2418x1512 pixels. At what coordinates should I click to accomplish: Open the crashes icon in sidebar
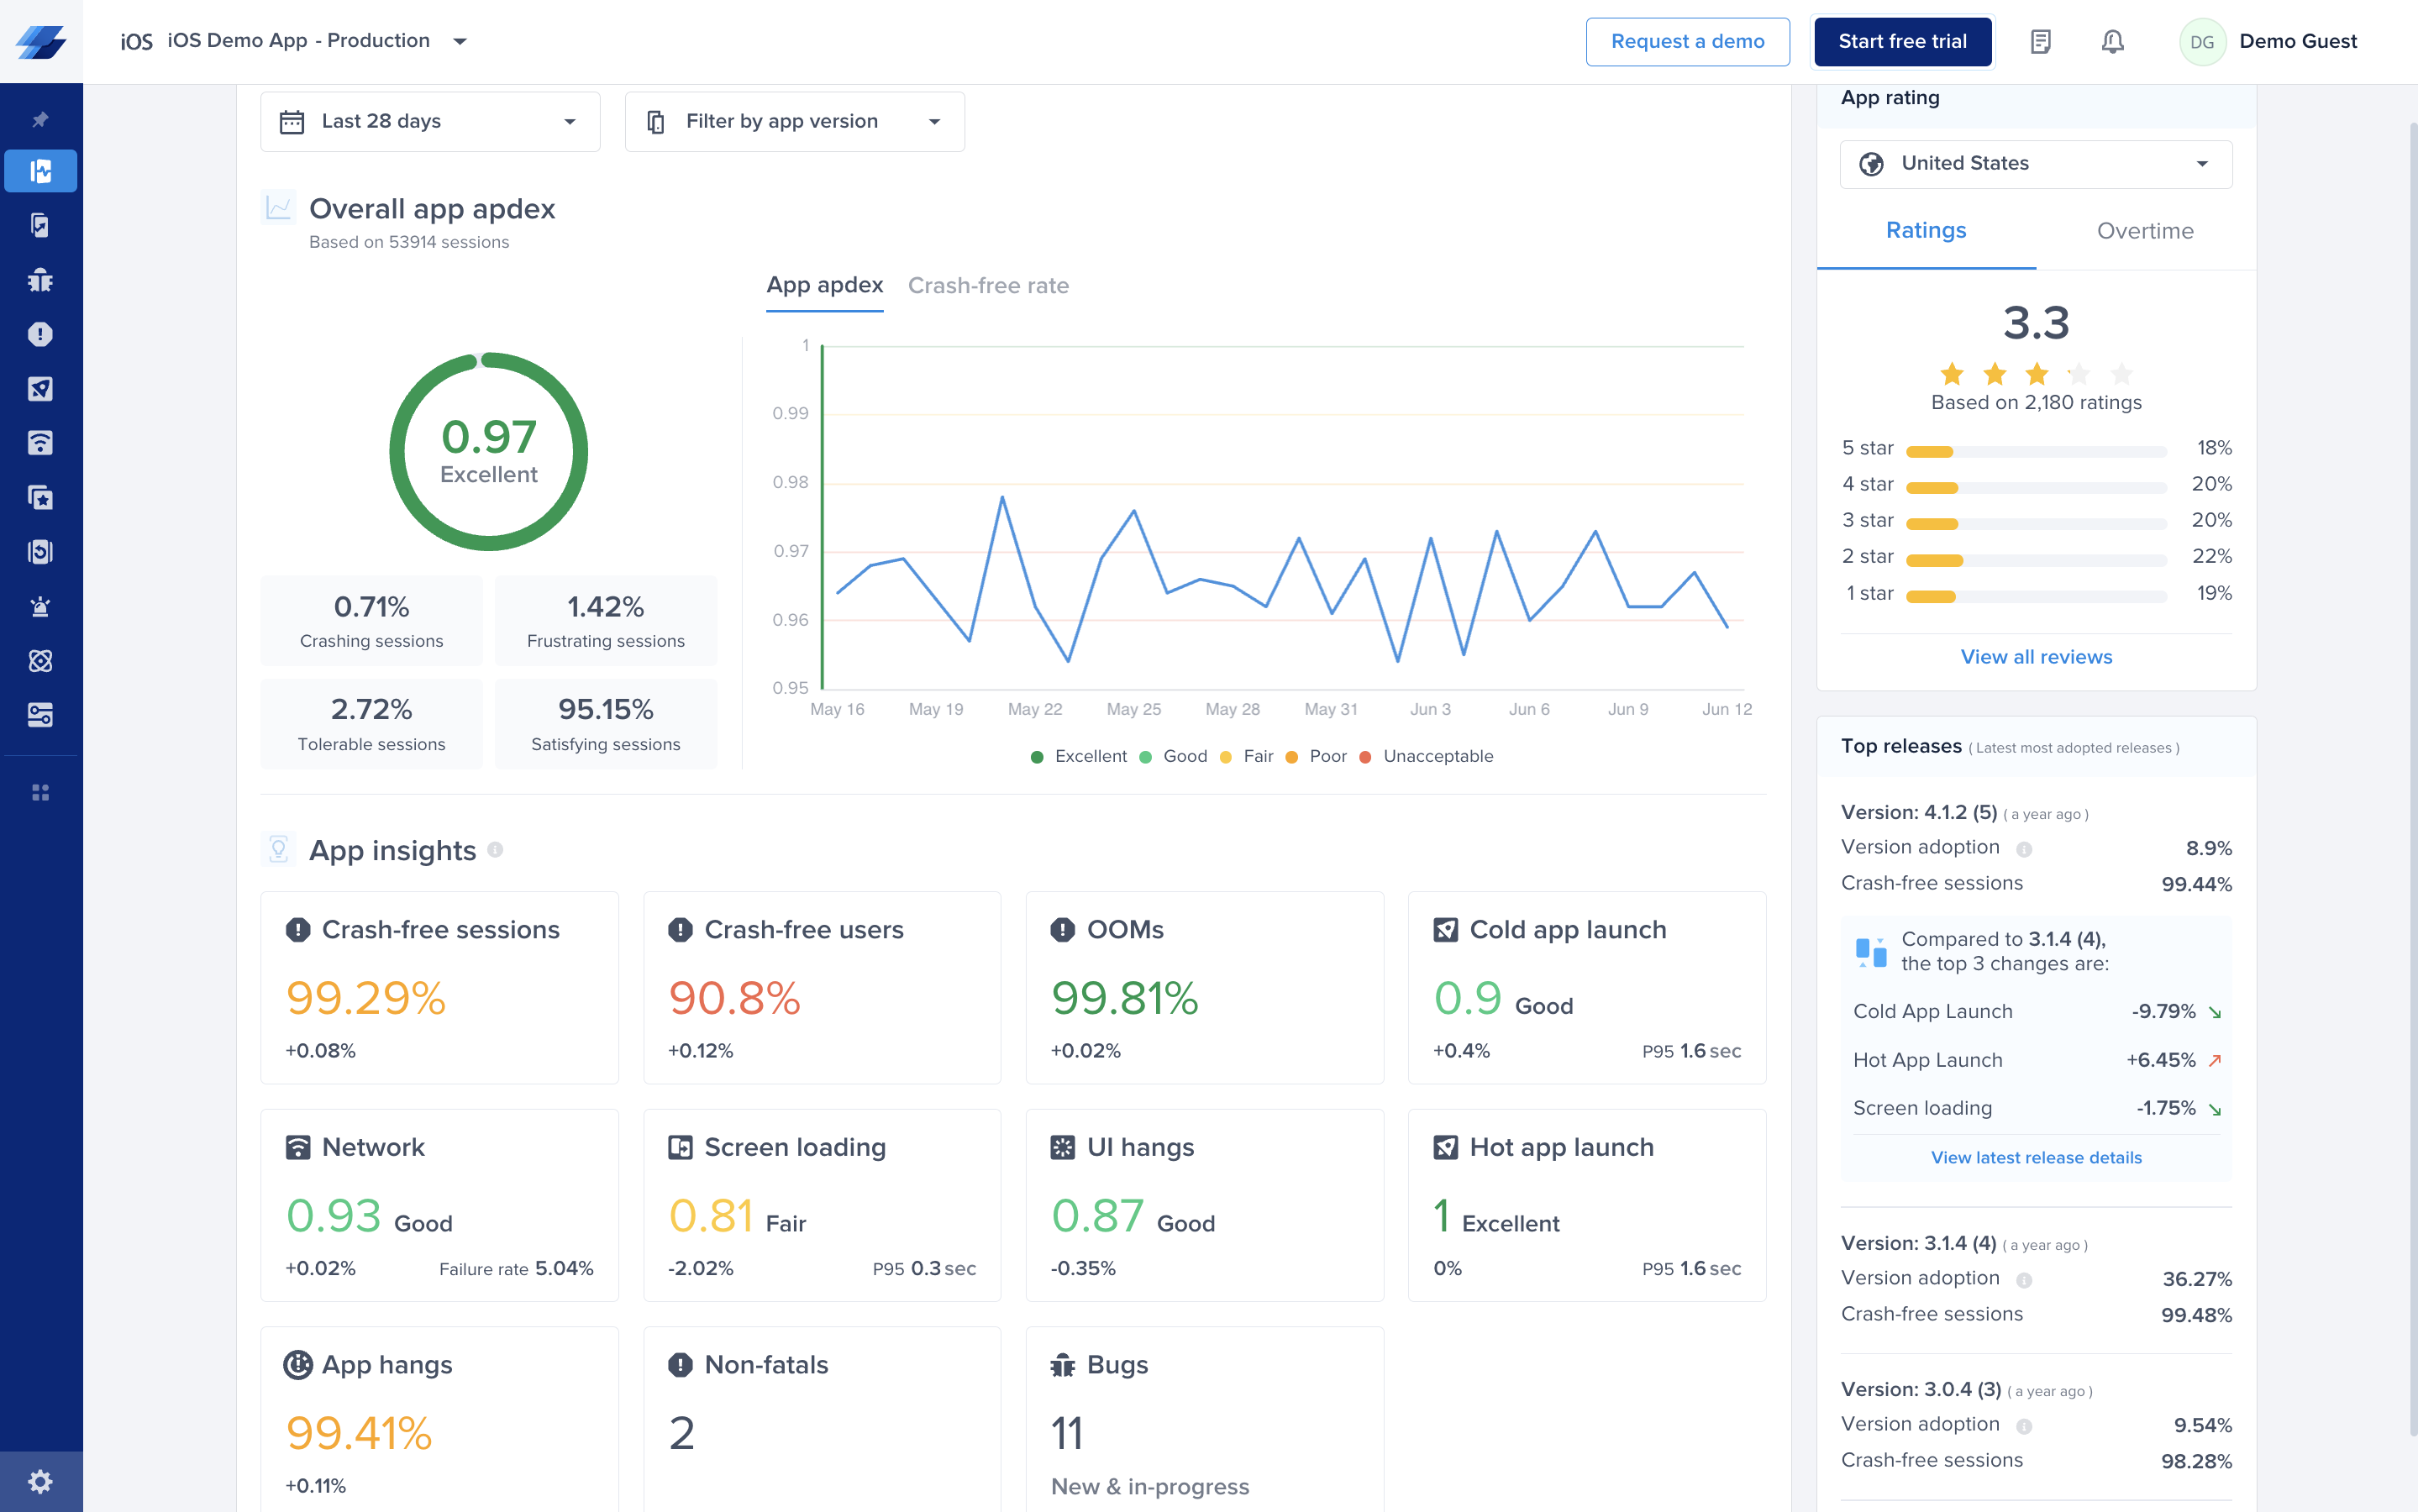[x=40, y=334]
